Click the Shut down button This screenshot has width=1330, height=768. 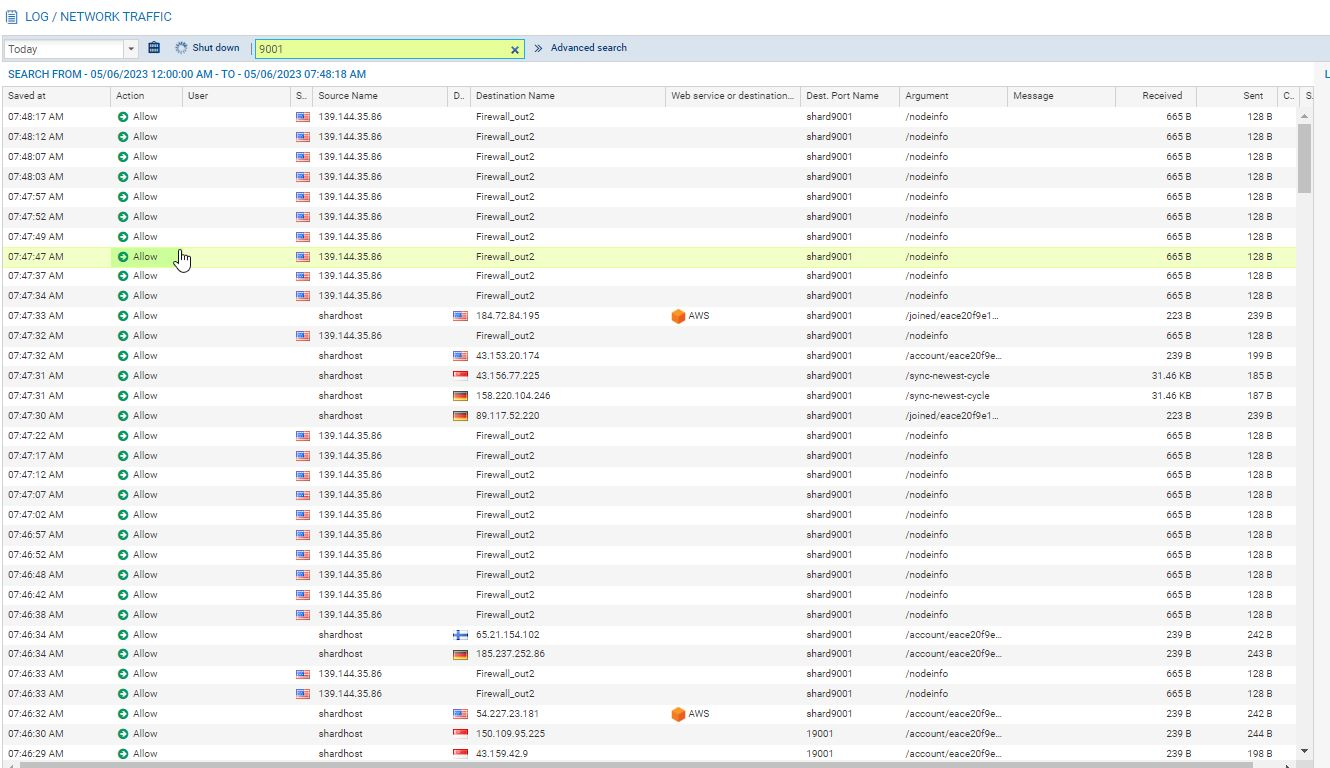[x=208, y=47]
